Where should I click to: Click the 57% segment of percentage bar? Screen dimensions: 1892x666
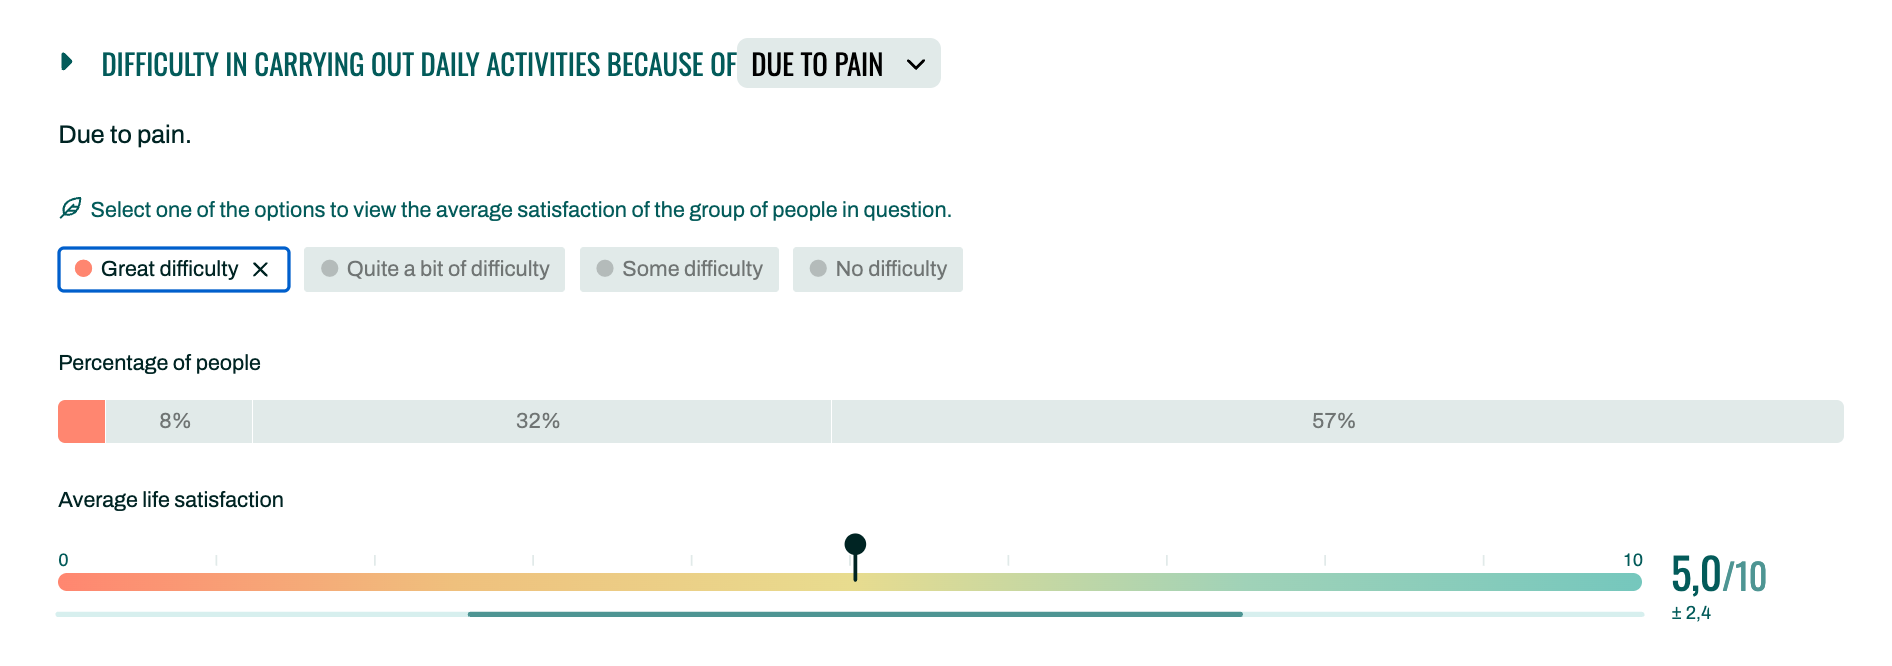pos(1337,421)
